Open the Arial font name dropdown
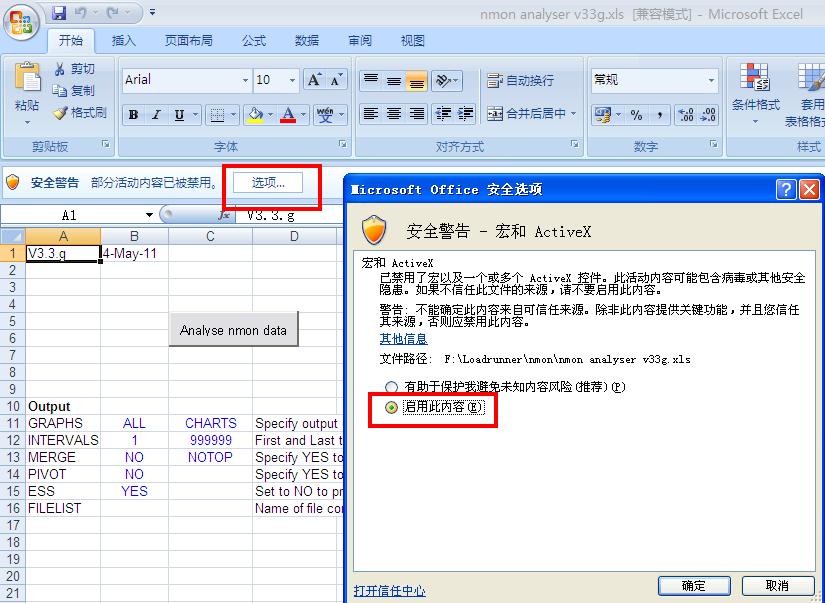The width and height of the screenshot is (825, 603). [x=245, y=81]
